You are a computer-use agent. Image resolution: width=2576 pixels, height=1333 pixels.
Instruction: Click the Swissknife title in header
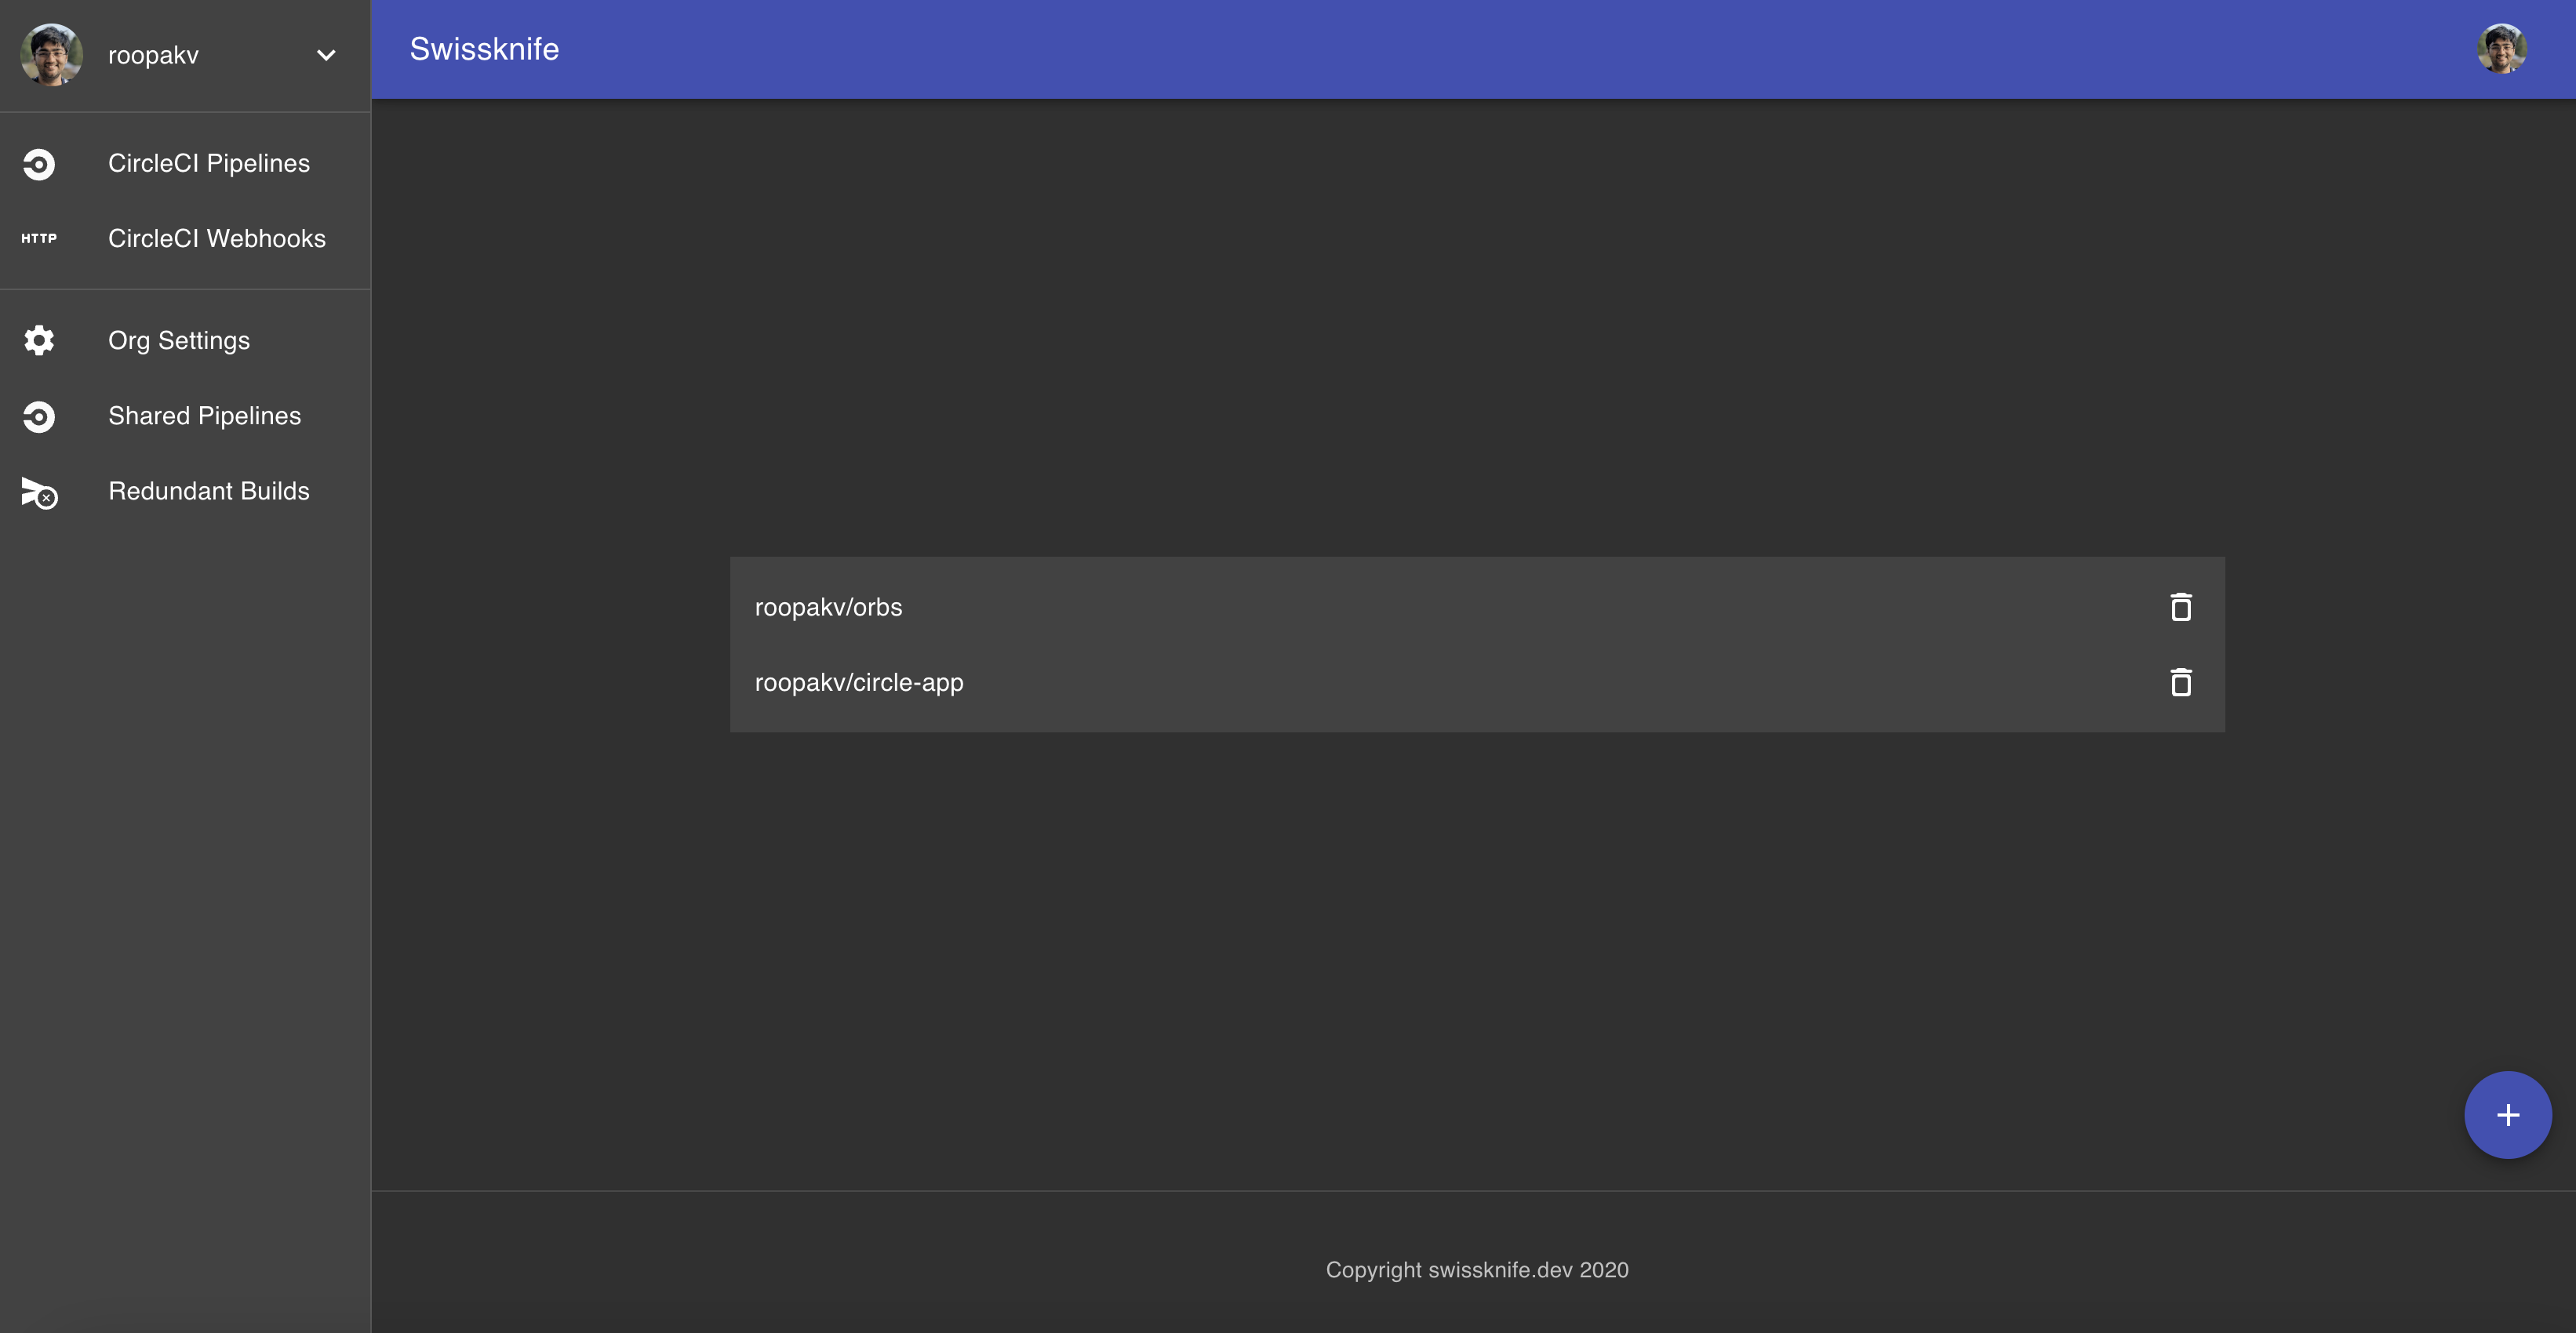[484, 49]
